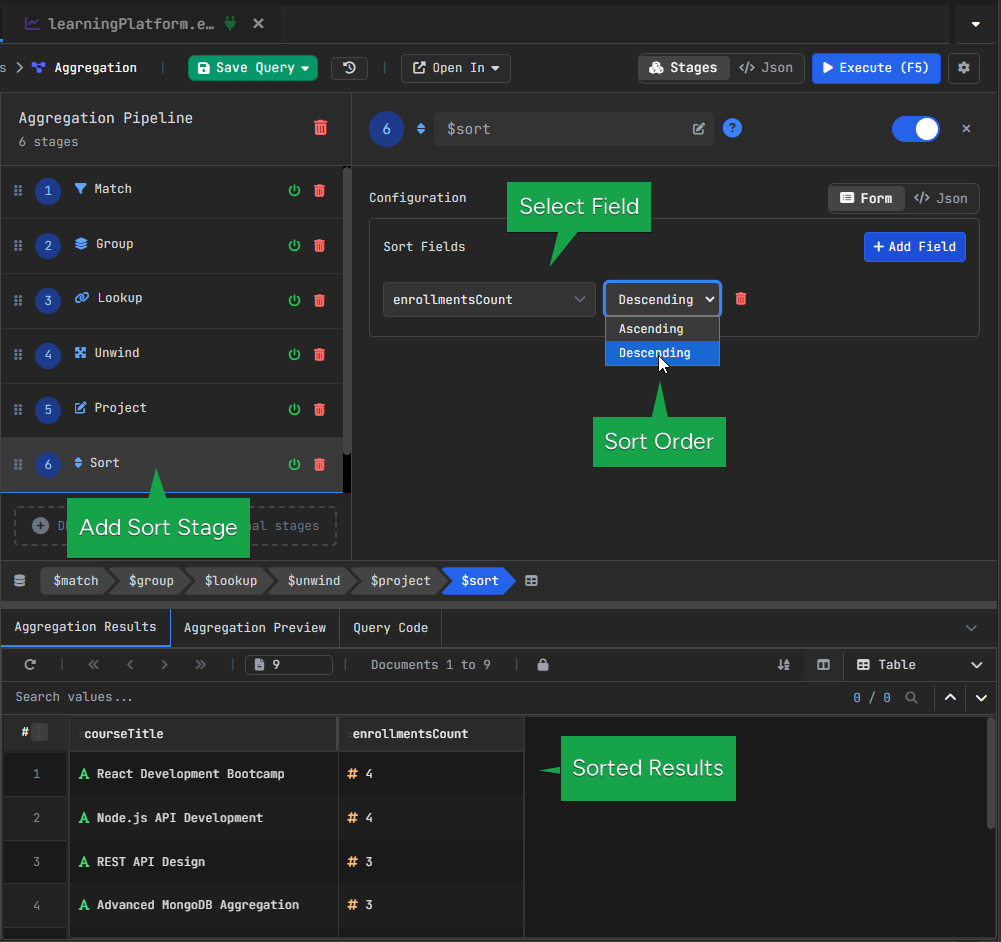Switch to Query Code tab
1001x942 pixels.
point(391,628)
